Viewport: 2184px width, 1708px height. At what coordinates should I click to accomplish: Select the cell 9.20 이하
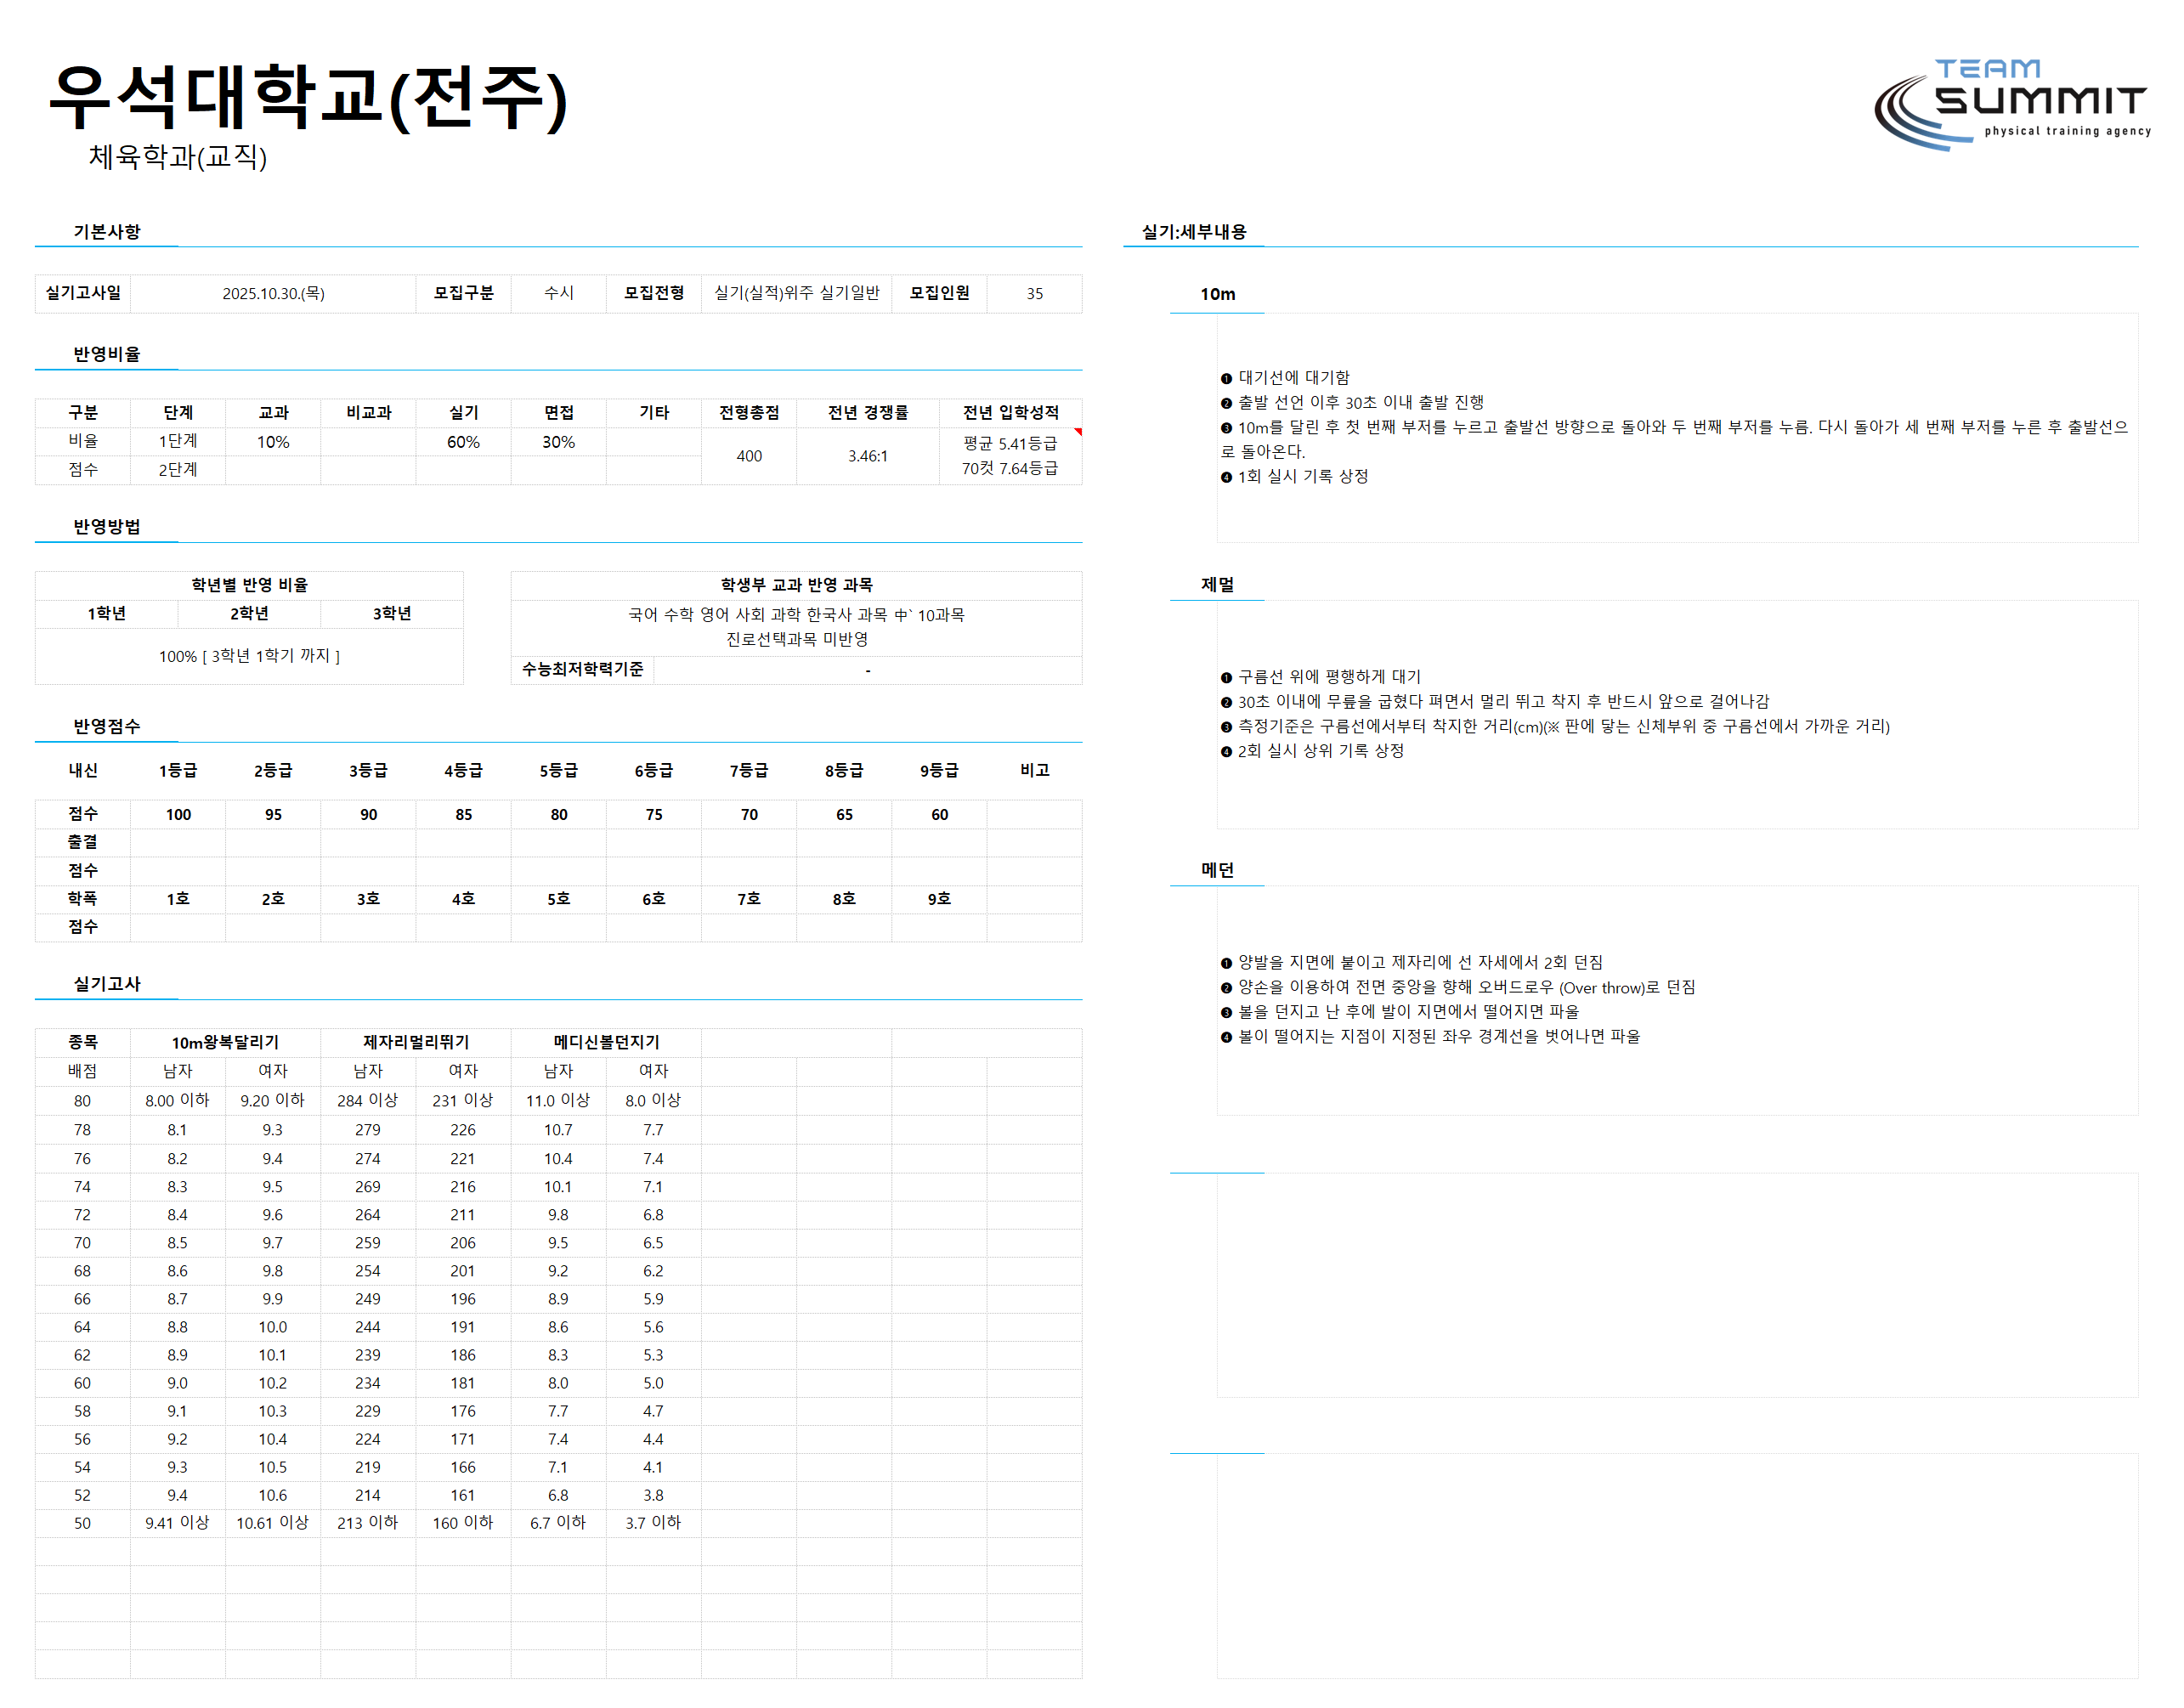pyautogui.click(x=272, y=1100)
